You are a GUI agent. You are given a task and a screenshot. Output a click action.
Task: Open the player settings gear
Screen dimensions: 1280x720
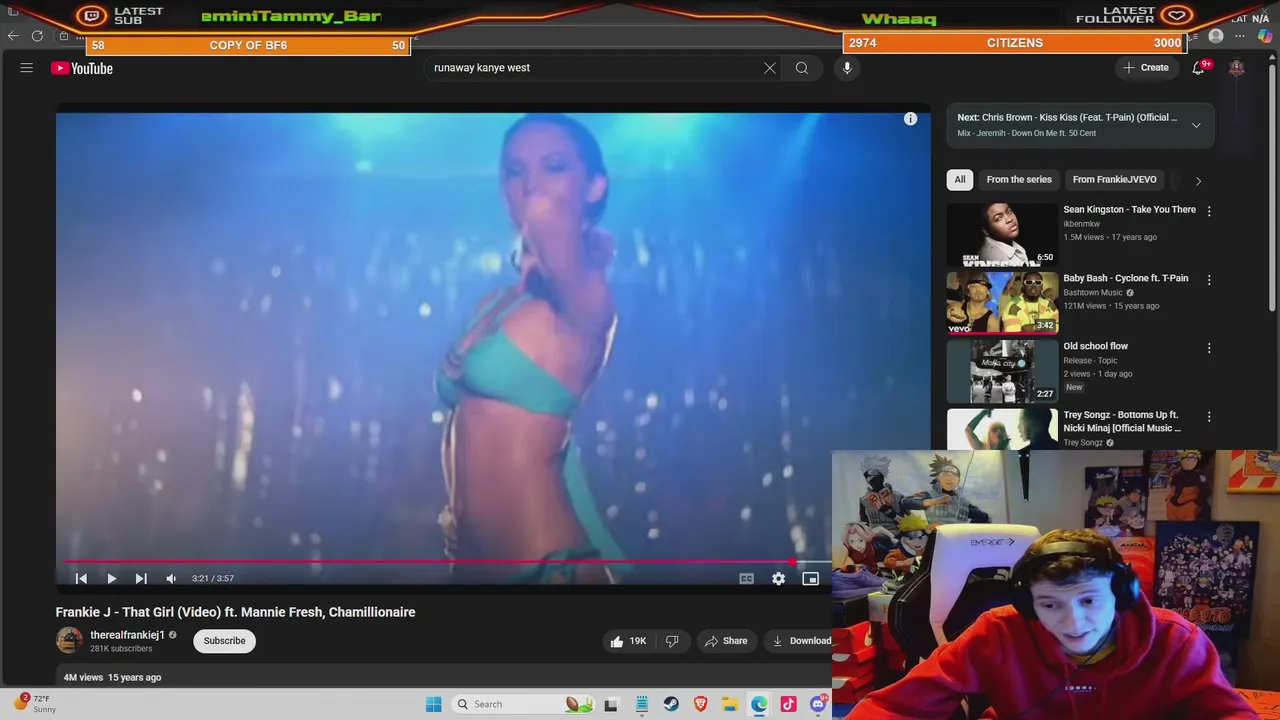click(778, 578)
